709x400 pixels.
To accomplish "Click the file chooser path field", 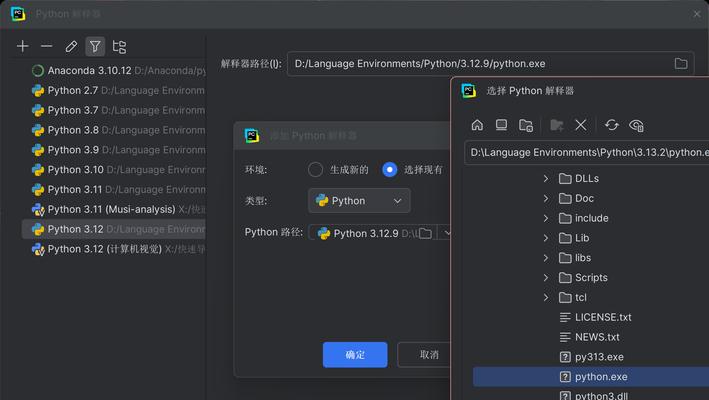I will pos(587,153).
